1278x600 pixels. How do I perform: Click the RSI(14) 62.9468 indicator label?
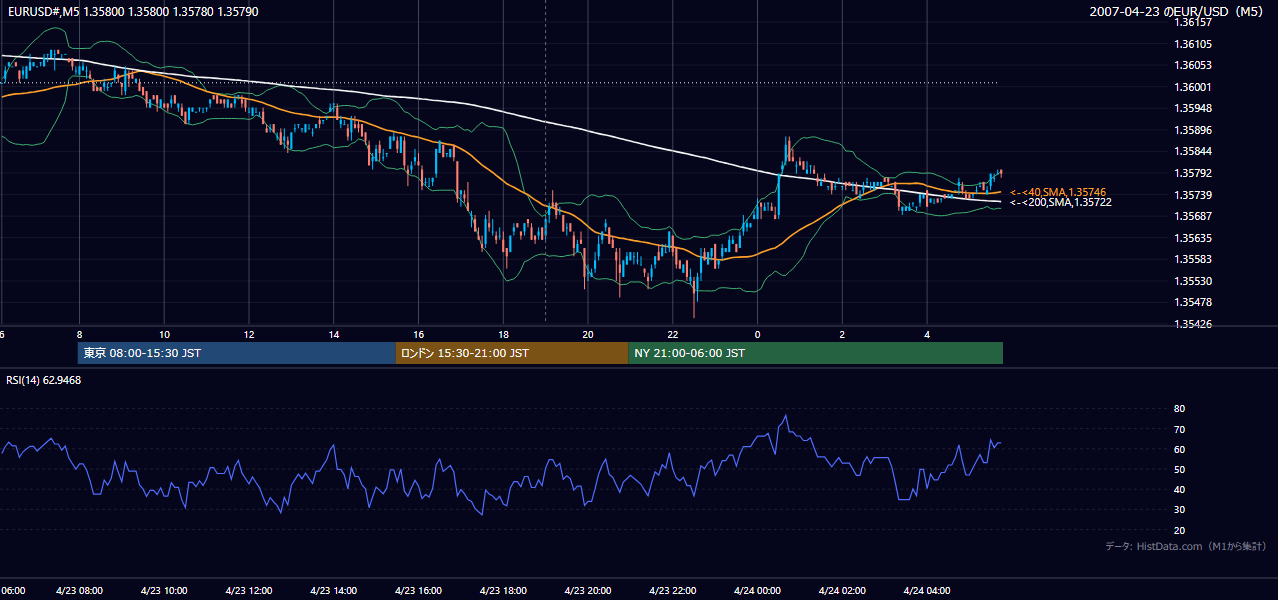coord(44,380)
